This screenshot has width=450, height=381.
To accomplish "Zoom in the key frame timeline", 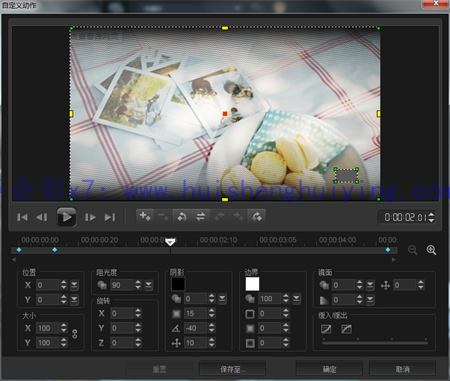I will tap(431, 250).
